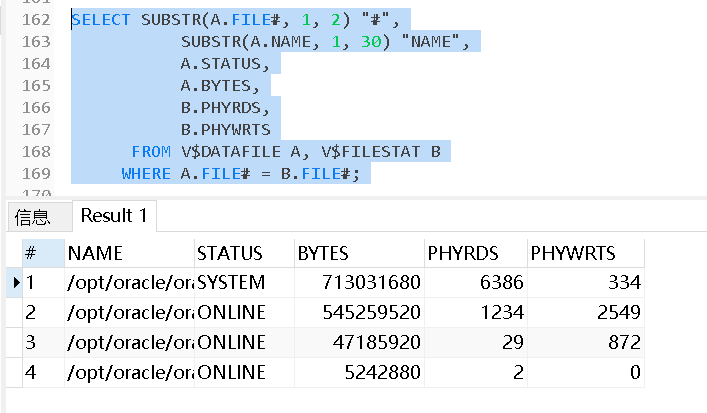Select the # column header
Screen dimensions: 707x413
pos(31,253)
